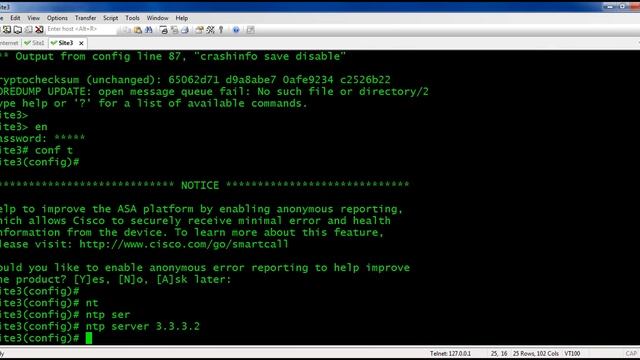
Task: Open Global Options tools toolbar icon
Action: click(211, 29)
